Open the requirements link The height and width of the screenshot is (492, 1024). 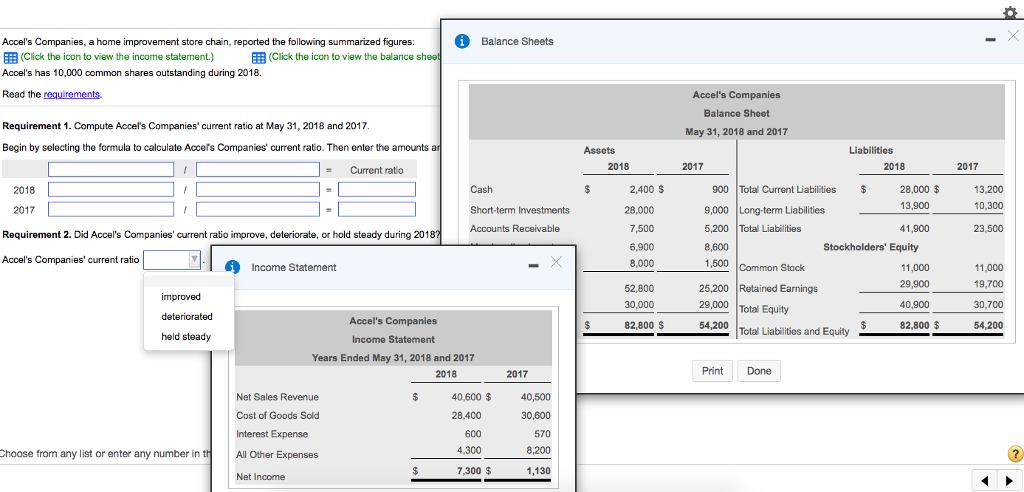[72, 94]
